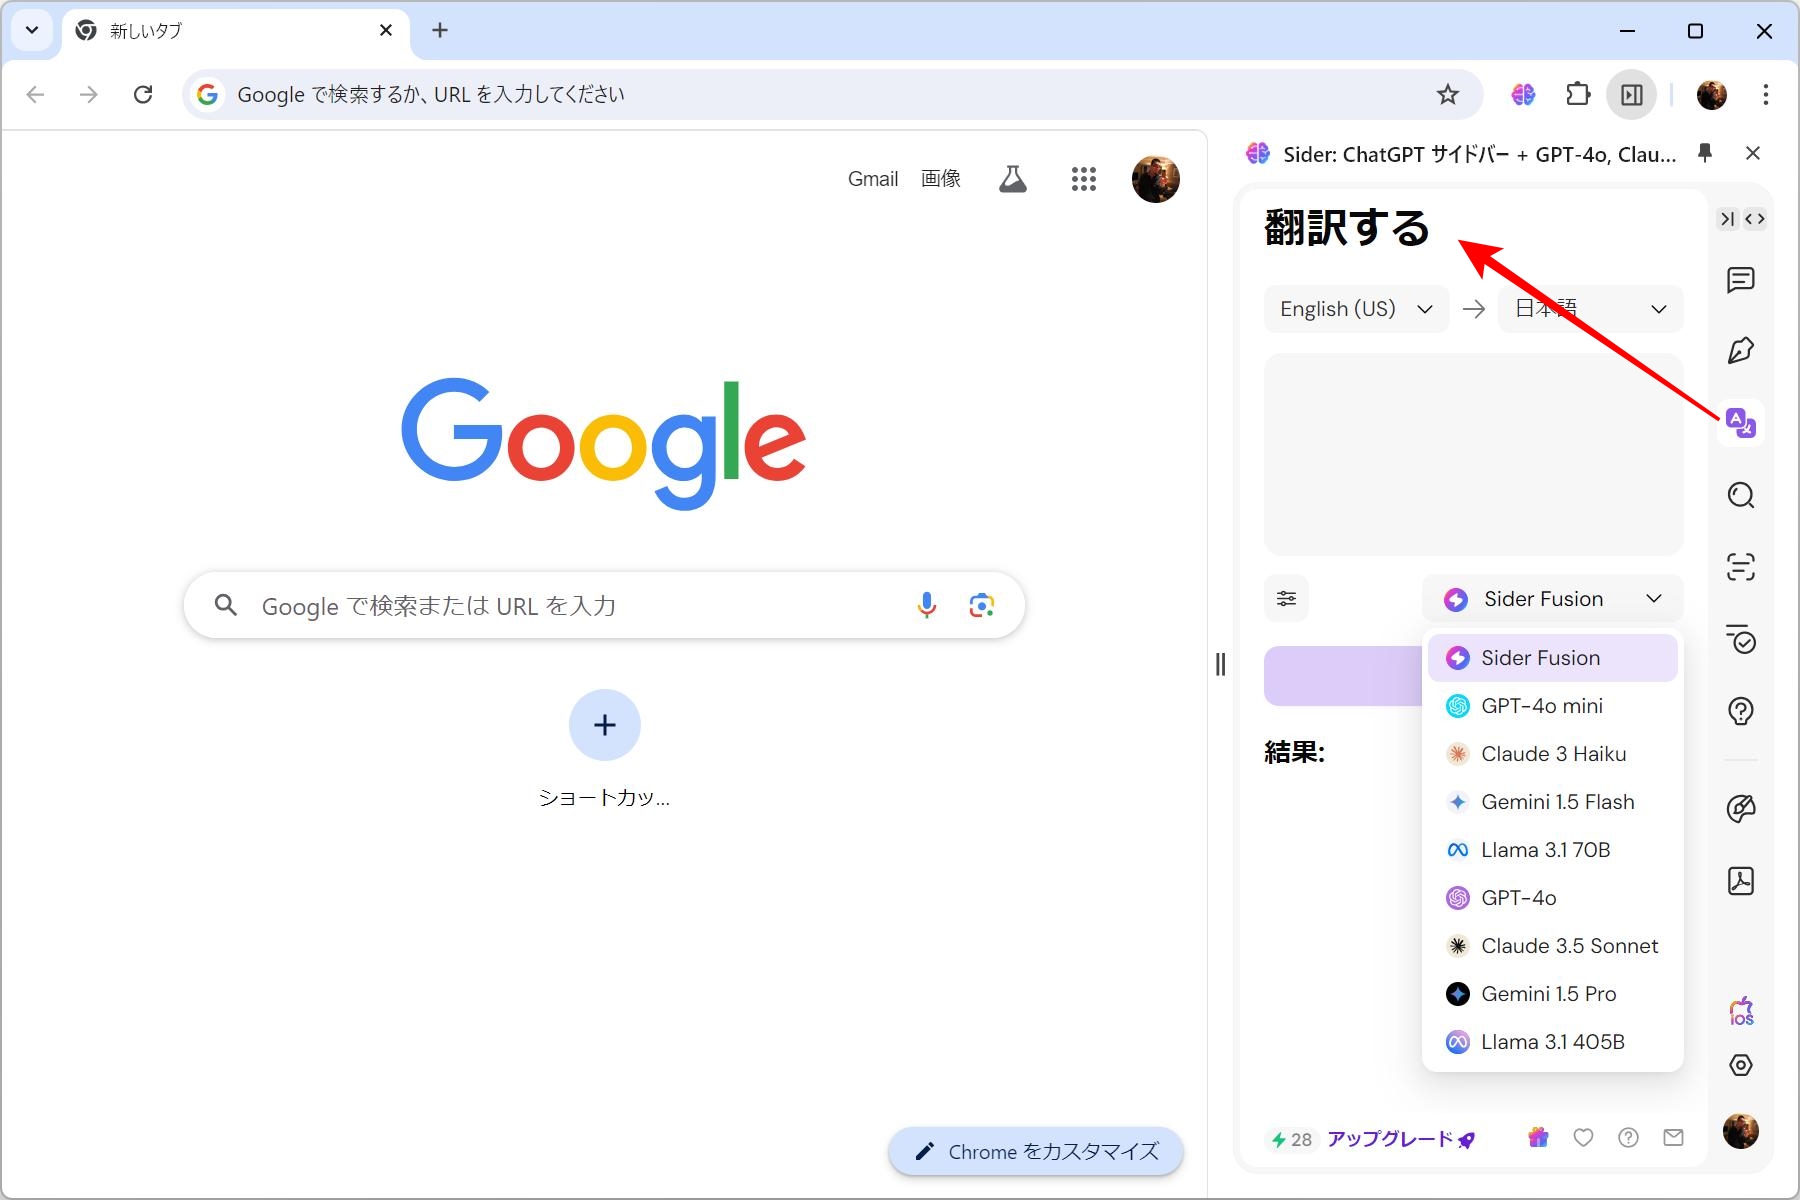Collapse the Sider side panel arrow icon

coord(1728,219)
